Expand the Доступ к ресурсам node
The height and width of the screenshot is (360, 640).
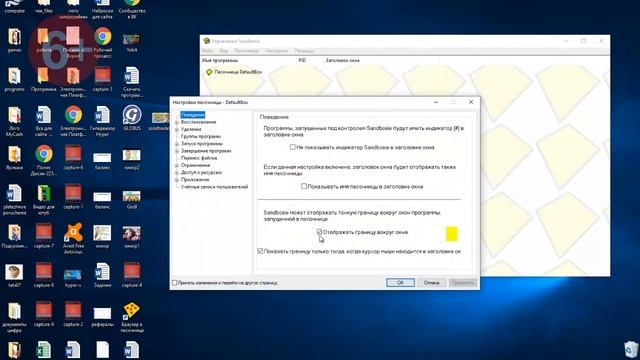click(x=177, y=172)
